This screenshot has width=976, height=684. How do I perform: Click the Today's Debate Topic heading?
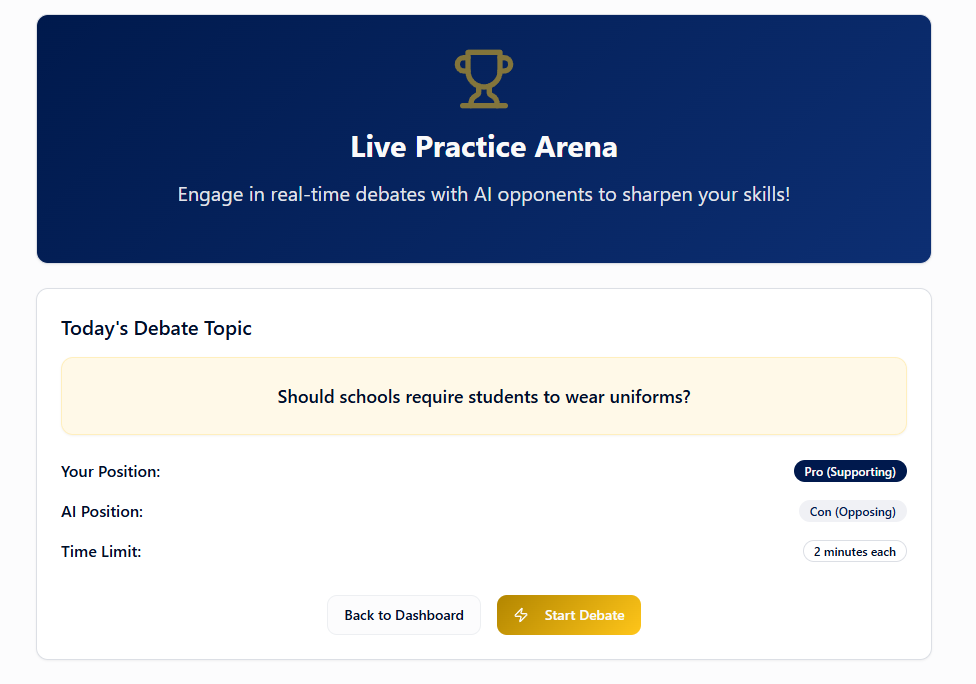click(x=156, y=328)
